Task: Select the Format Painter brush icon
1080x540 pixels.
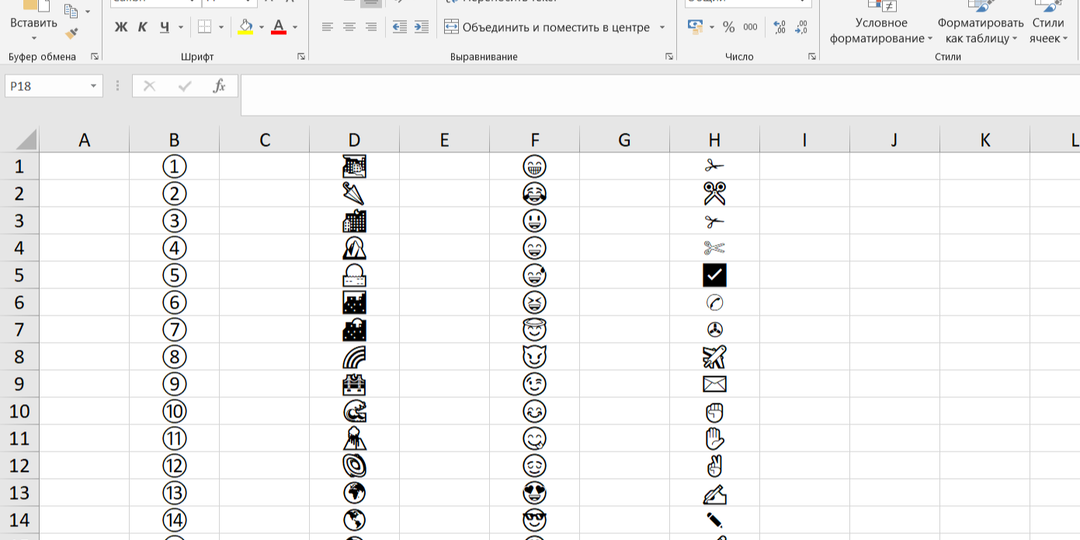Action: point(71,34)
